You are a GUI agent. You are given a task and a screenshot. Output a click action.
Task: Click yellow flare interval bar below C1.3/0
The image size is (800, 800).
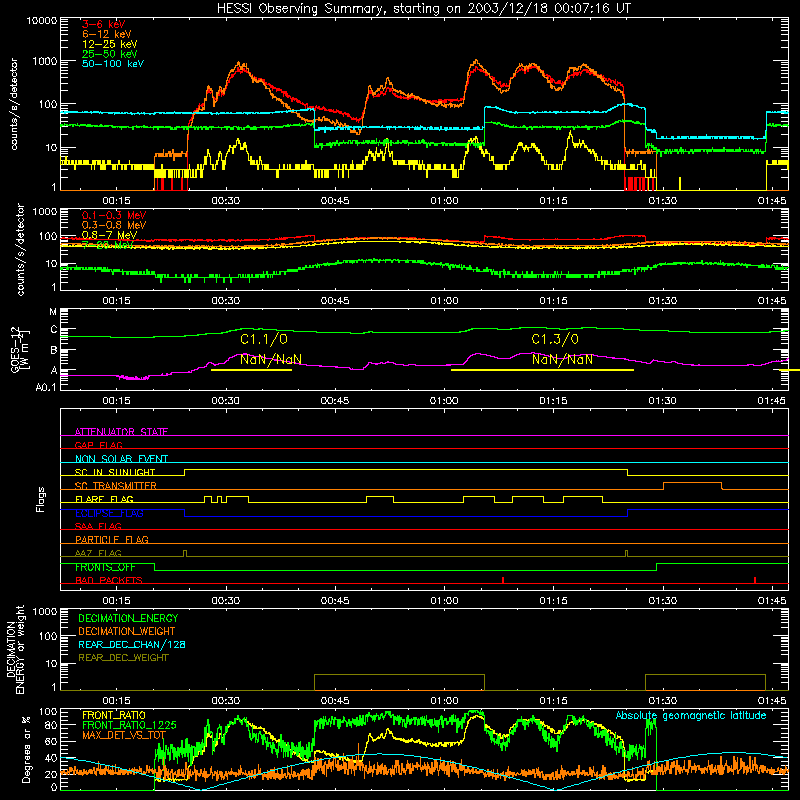(x=542, y=370)
